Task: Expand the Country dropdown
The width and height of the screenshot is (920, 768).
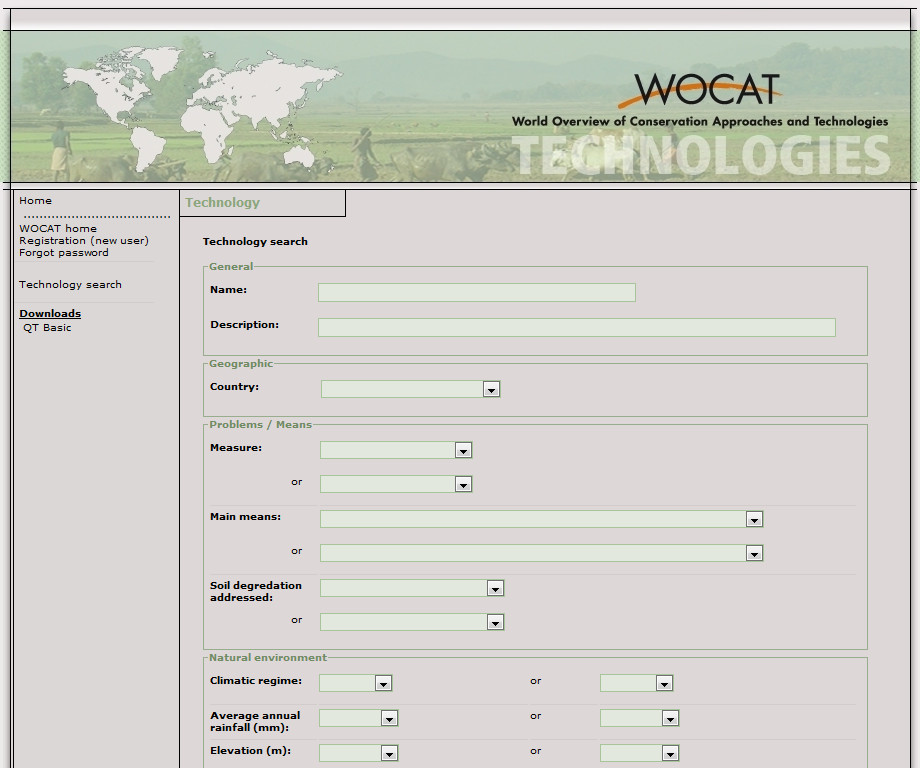Action: 410,389
